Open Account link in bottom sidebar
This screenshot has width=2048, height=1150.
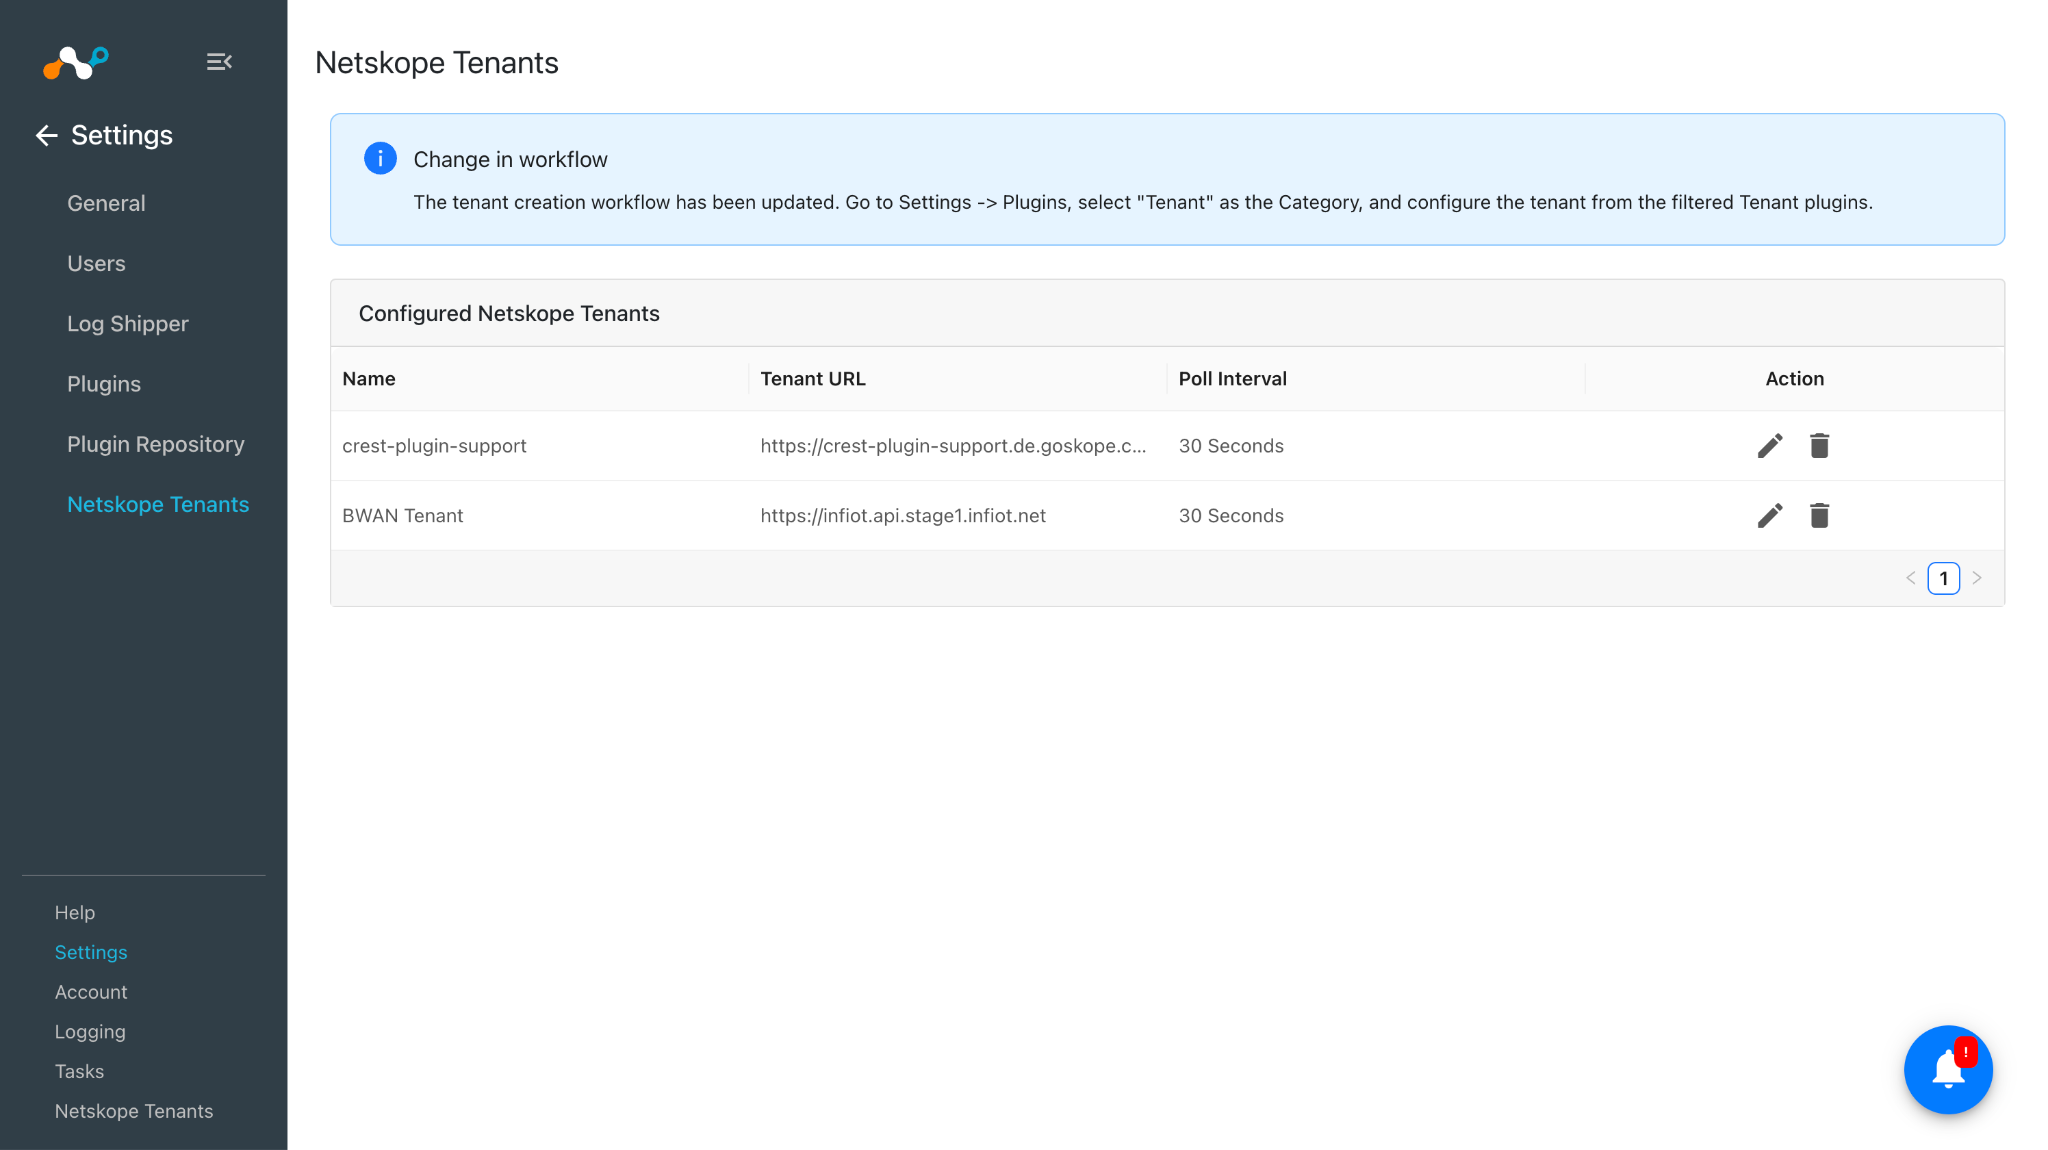coord(91,992)
